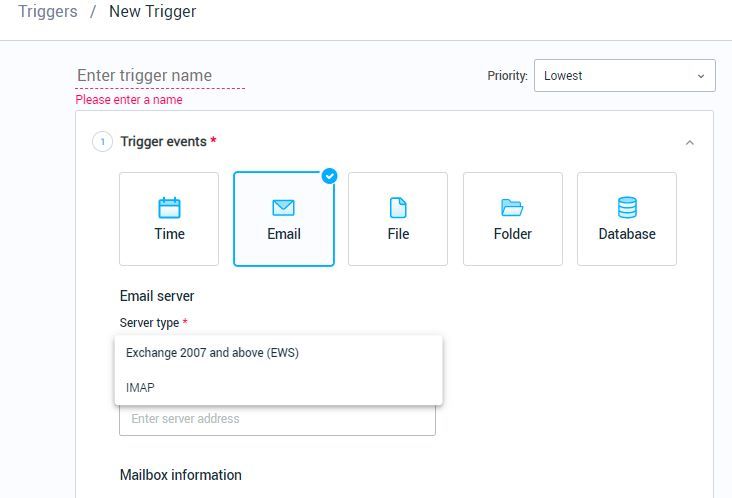Screen dimensions: 732x498
Task: Click the blue checkmark badge on Email
Action: point(329,176)
